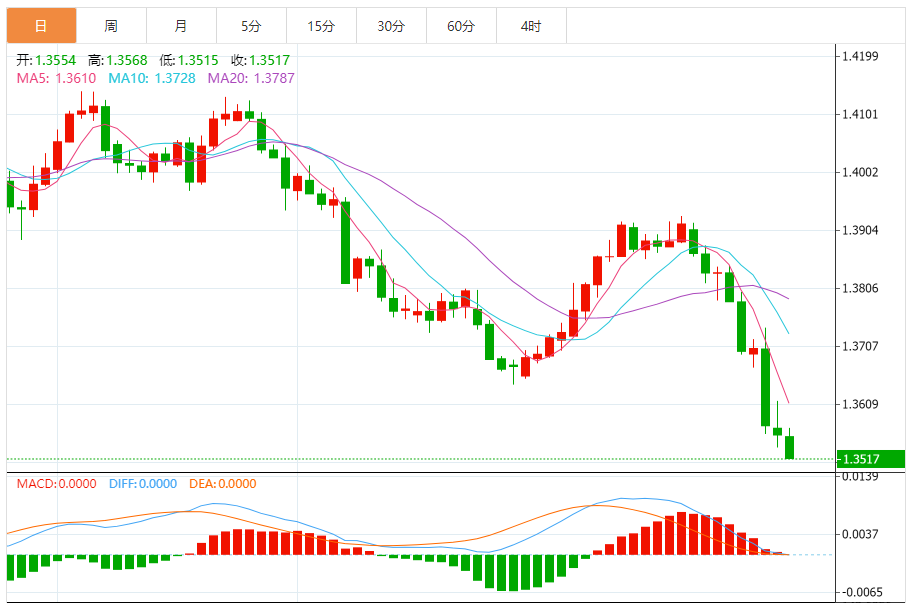Switch to the 月 monthly tab
Image resolution: width=913 pixels, height=603 pixels.
click(180, 26)
